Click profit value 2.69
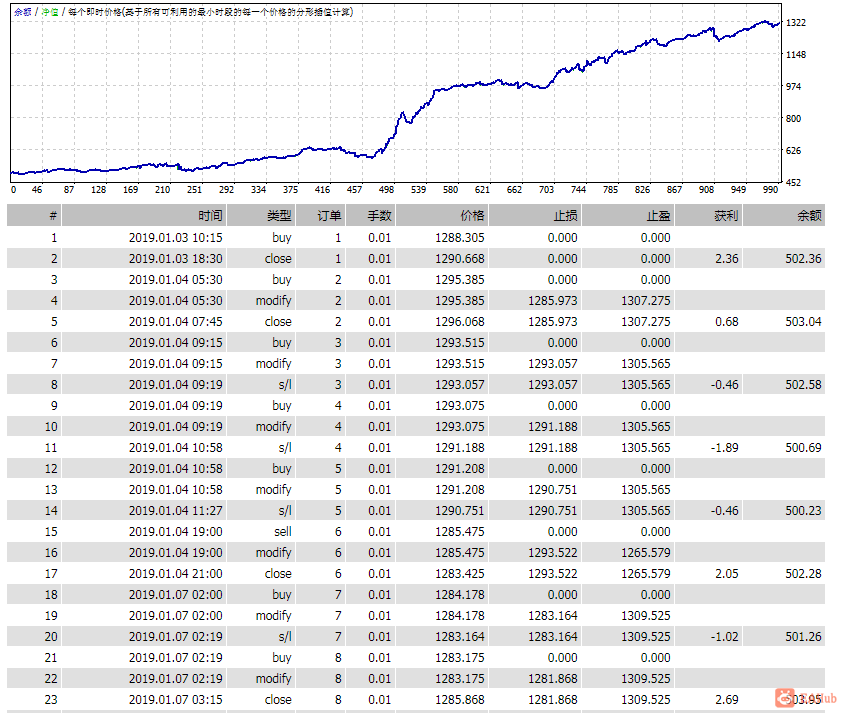This screenshot has height=713, width=846. tap(726, 700)
